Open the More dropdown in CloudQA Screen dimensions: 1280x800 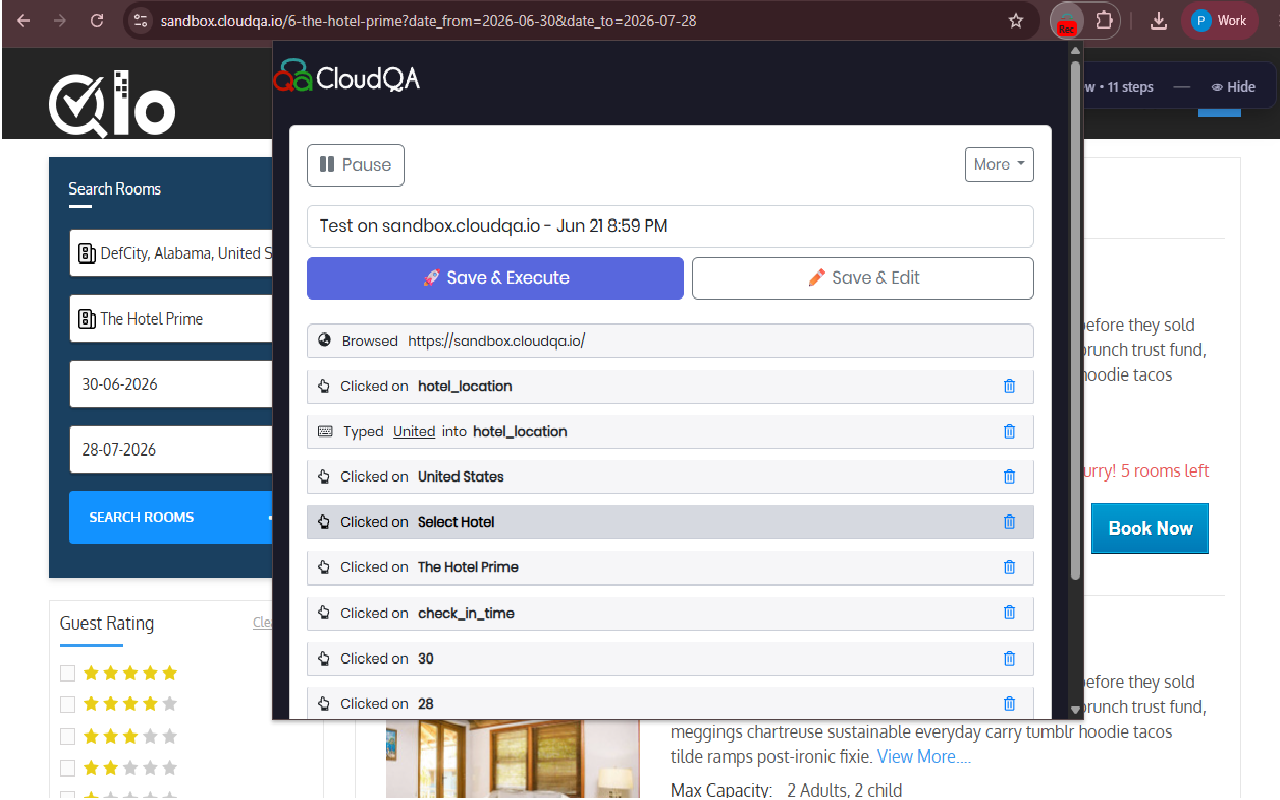click(999, 165)
